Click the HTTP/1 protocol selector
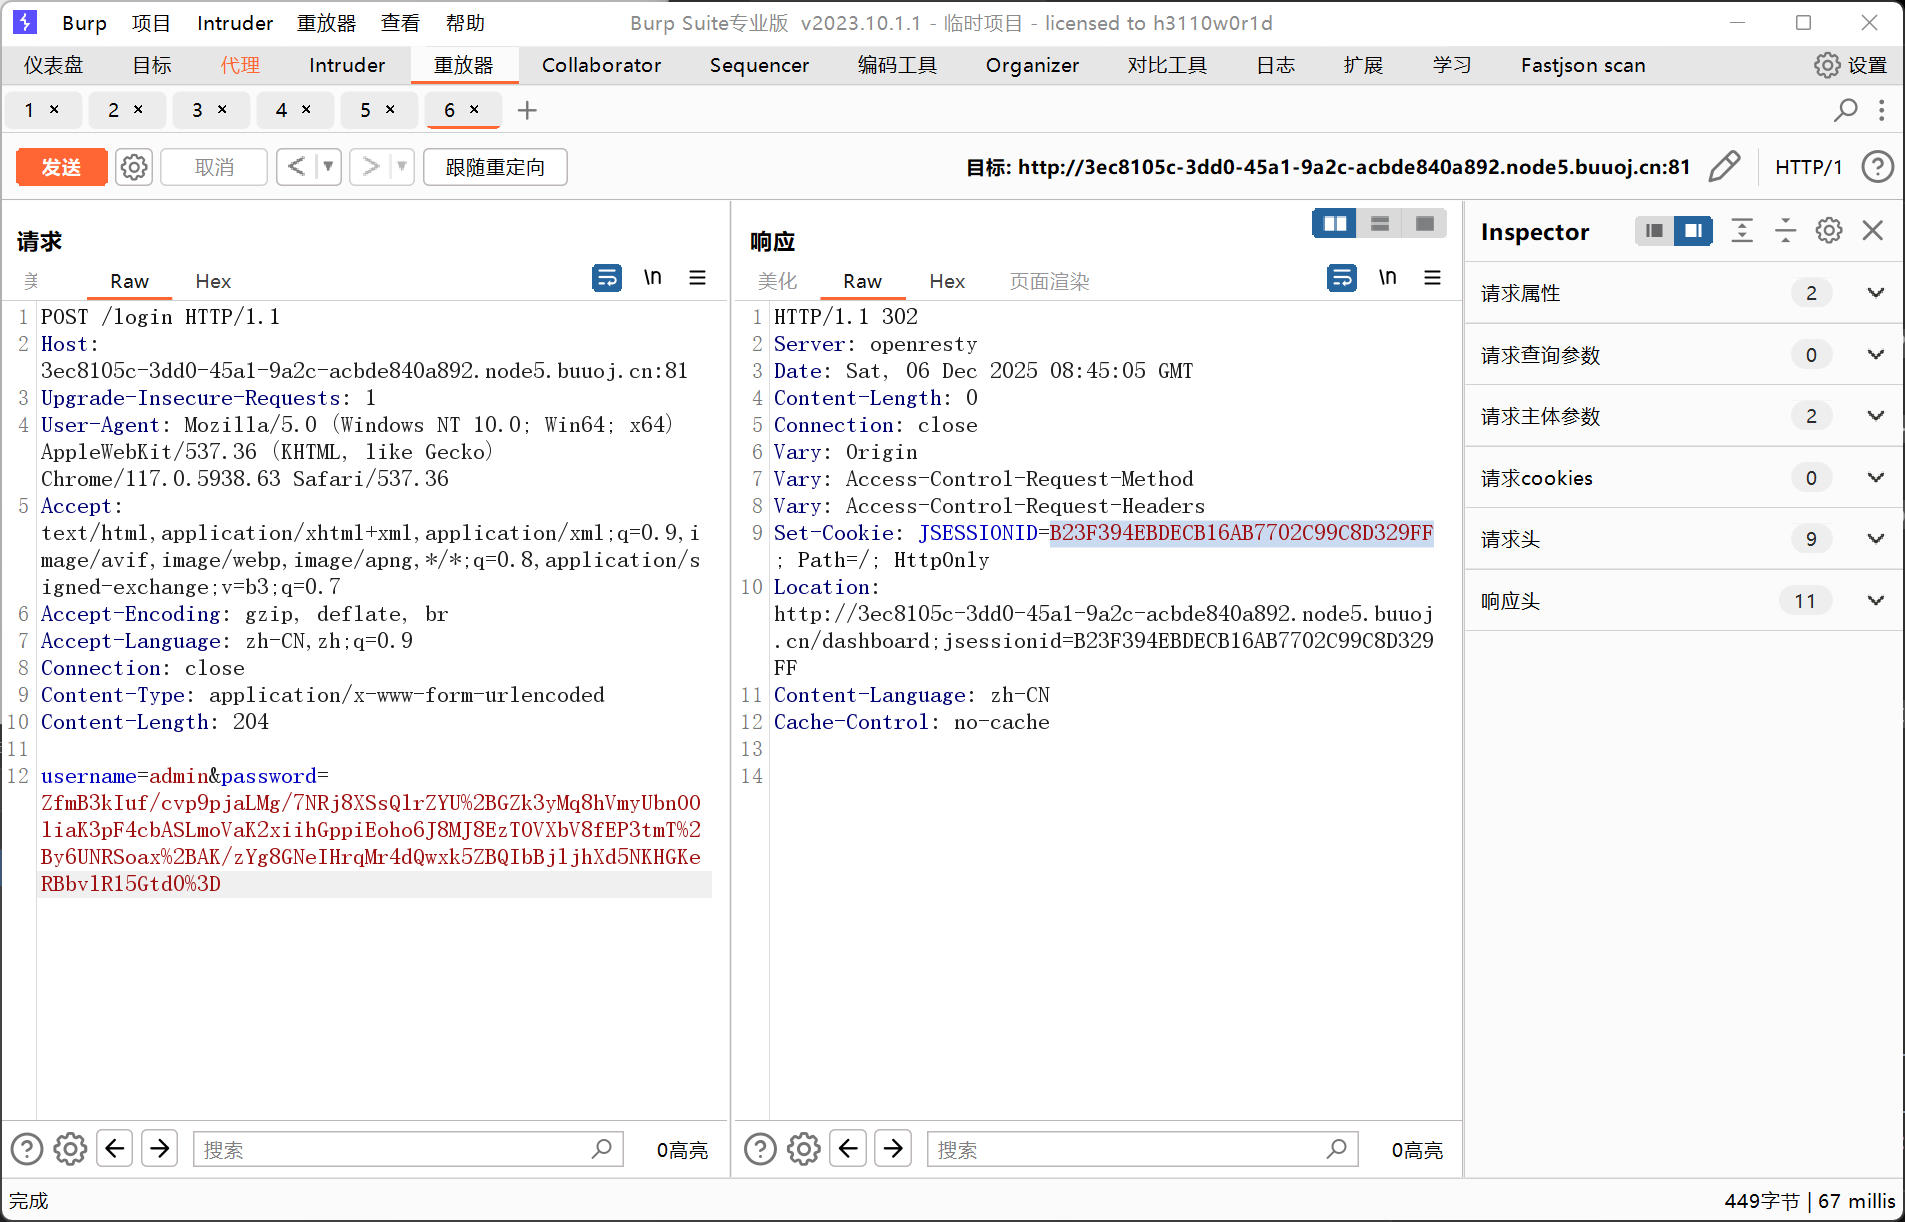This screenshot has height=1222, width=1905. [1808, 167]
